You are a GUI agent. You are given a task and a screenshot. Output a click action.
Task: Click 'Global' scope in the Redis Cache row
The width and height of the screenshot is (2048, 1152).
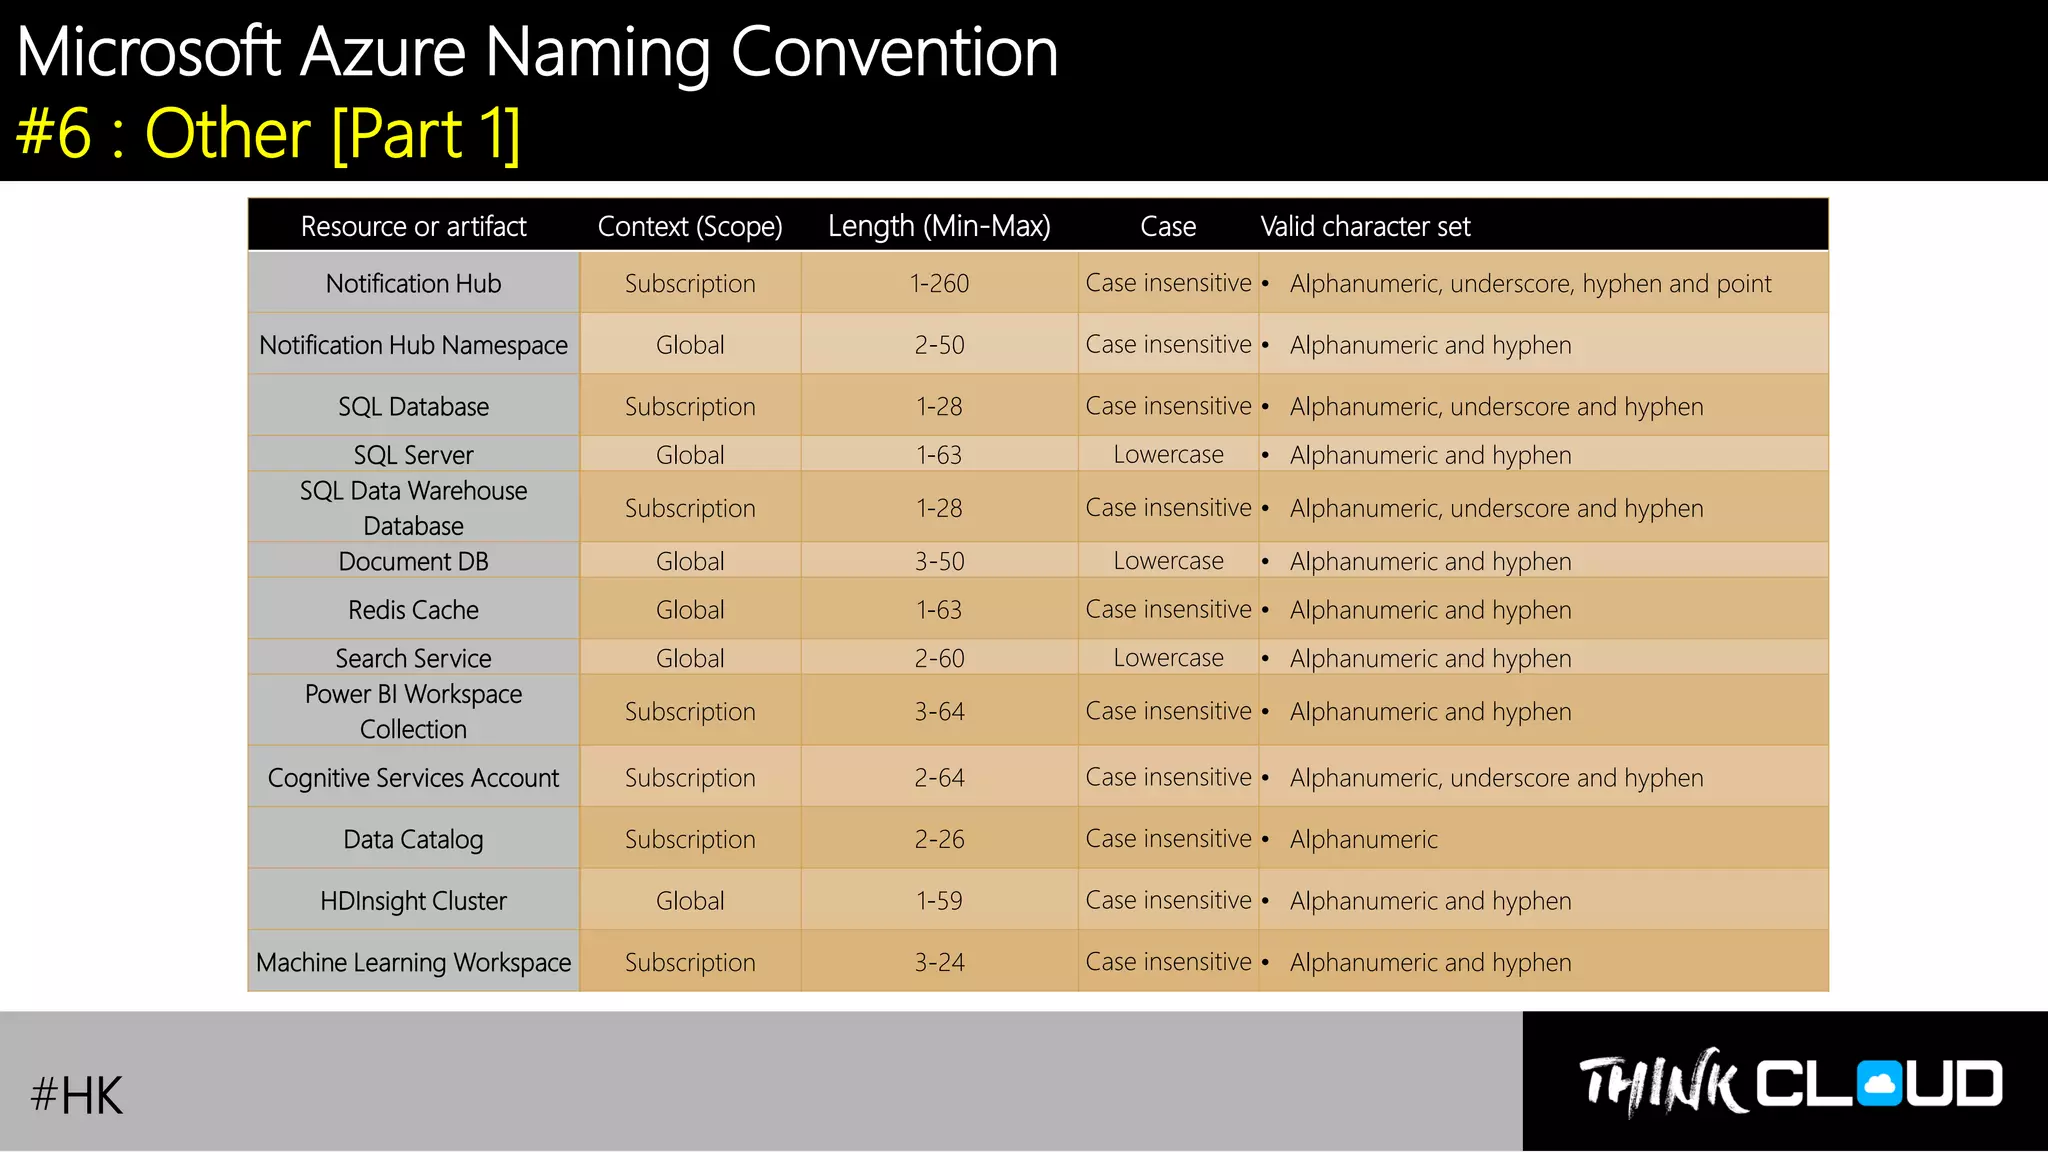(690, 609)
